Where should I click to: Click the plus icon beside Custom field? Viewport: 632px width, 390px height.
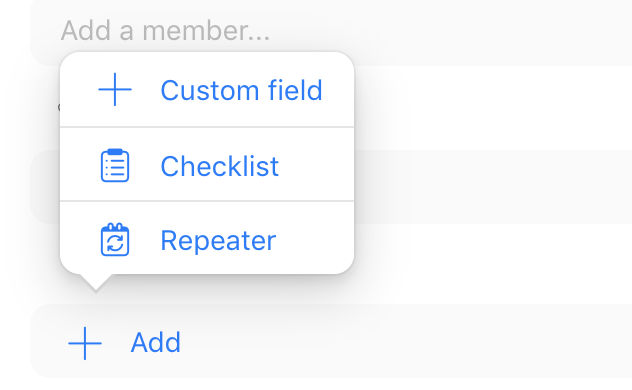tap(115, 89)
